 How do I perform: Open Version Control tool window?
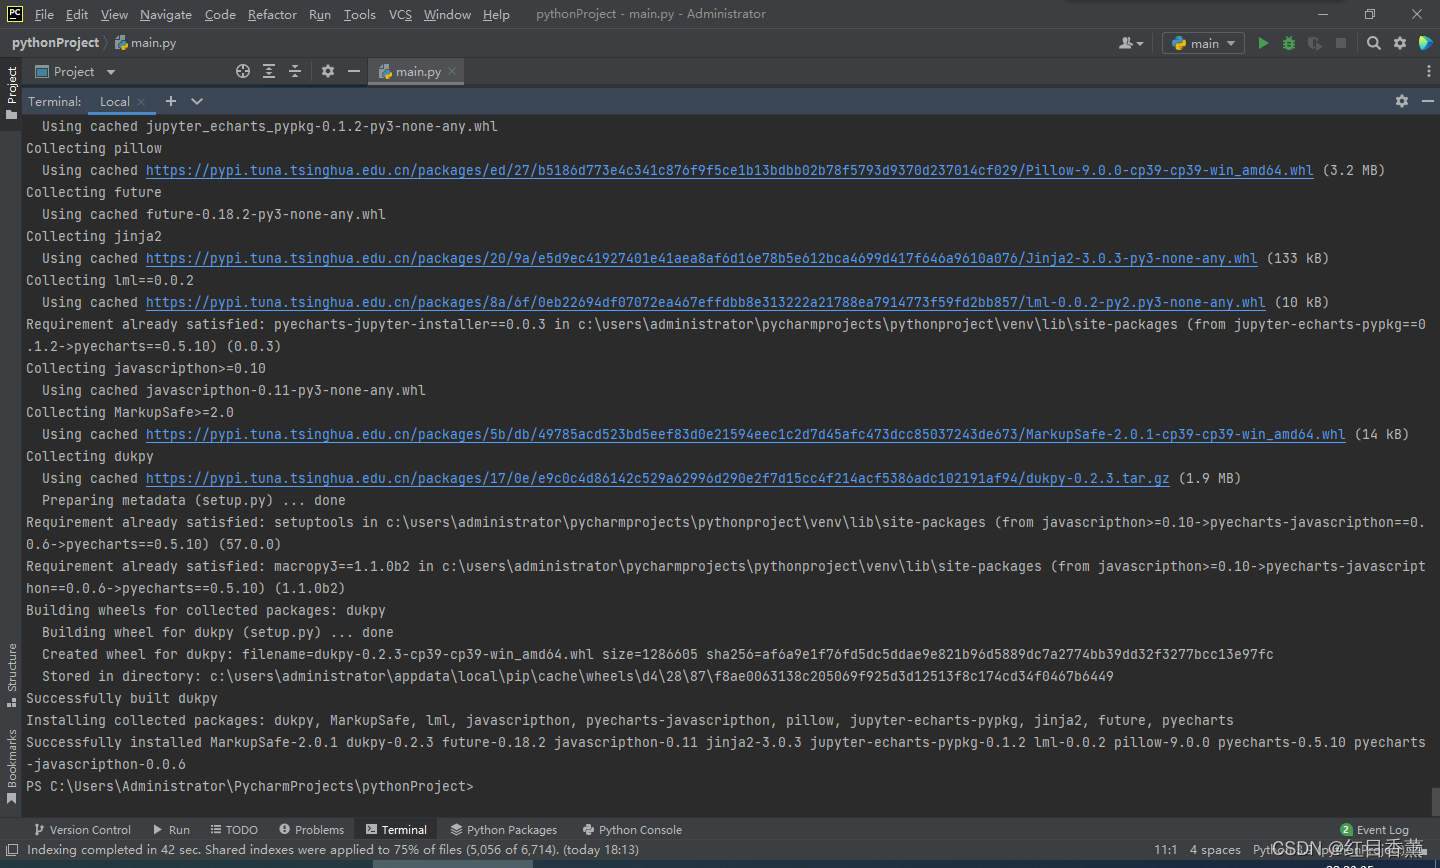(x=82, y=830)
